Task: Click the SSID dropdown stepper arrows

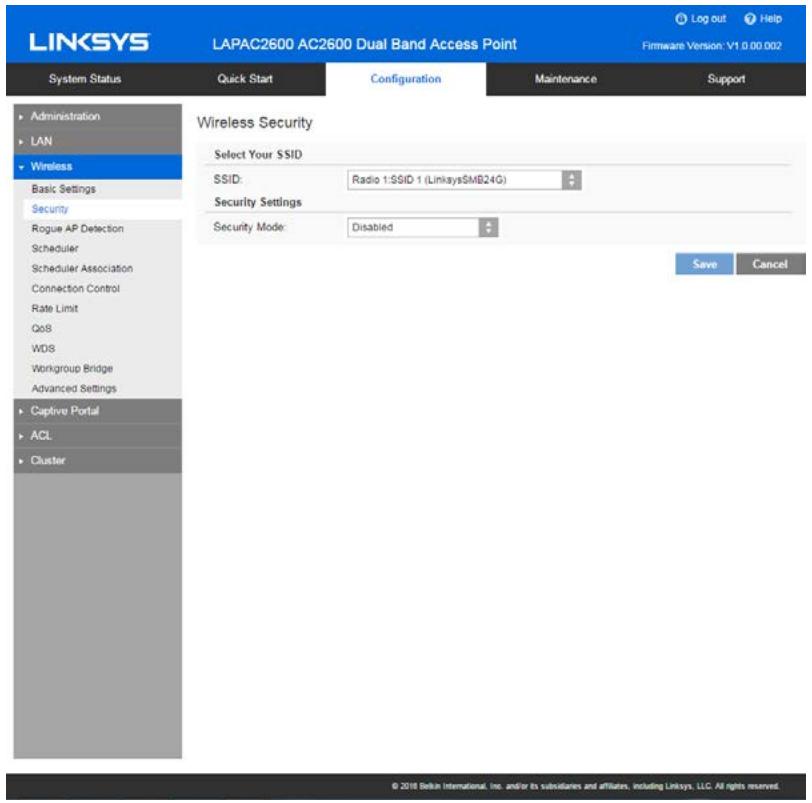Action: [x=572, y=180]
